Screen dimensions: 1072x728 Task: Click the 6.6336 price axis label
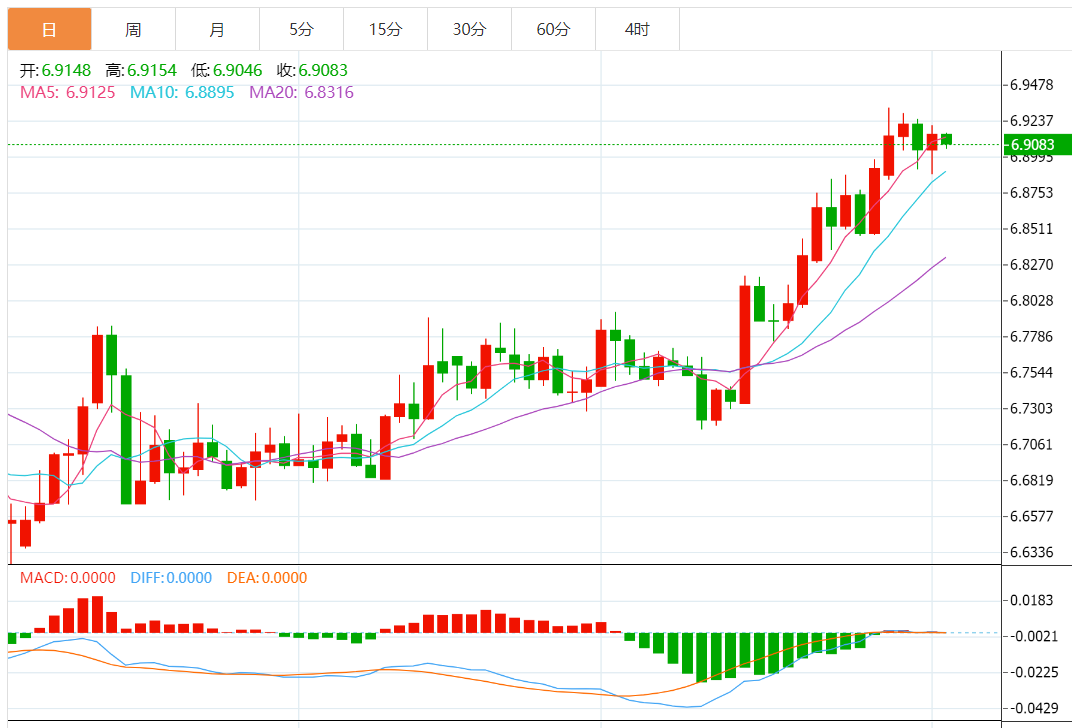[1032, 552]
